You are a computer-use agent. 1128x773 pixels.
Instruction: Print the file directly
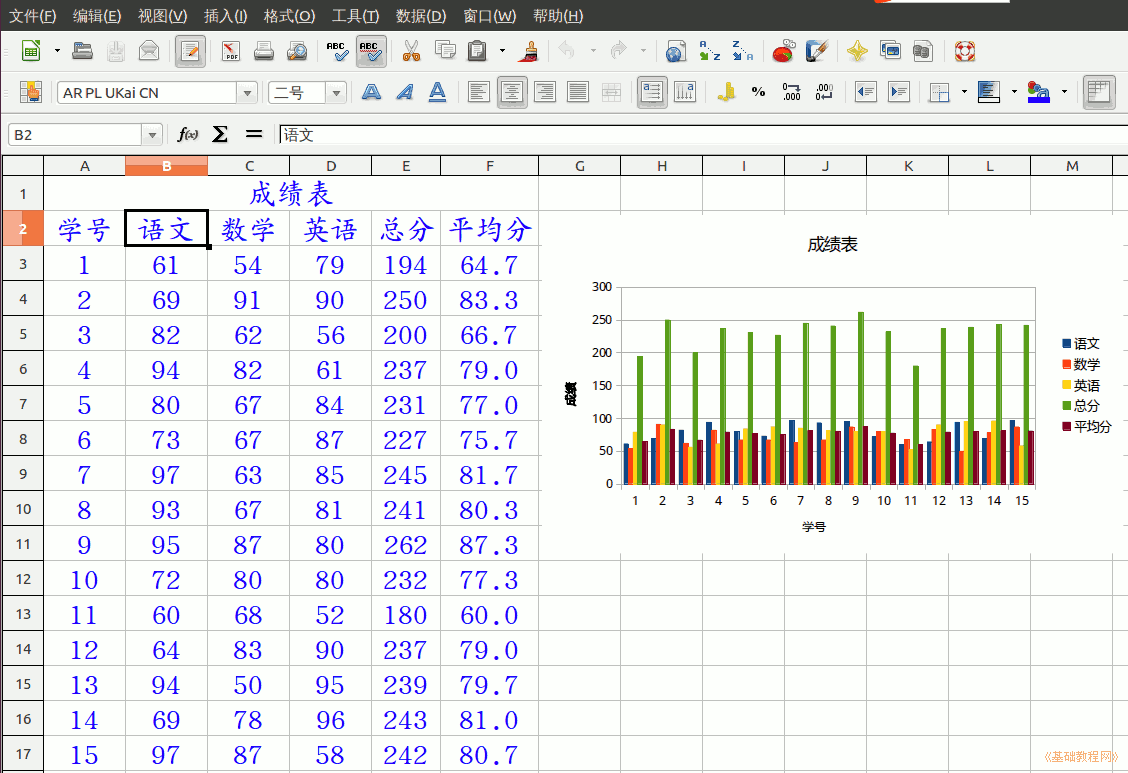[264, 51]
